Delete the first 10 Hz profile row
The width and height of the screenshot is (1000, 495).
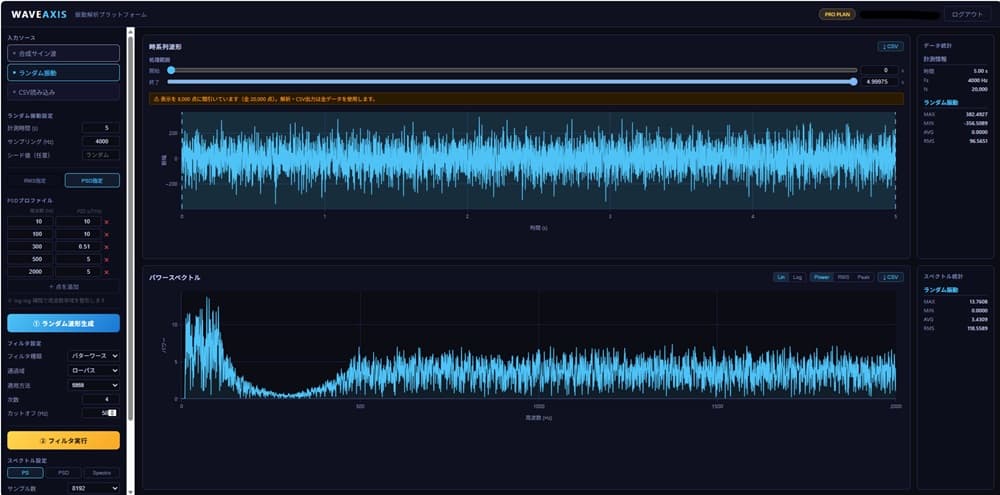pos(107,221)
